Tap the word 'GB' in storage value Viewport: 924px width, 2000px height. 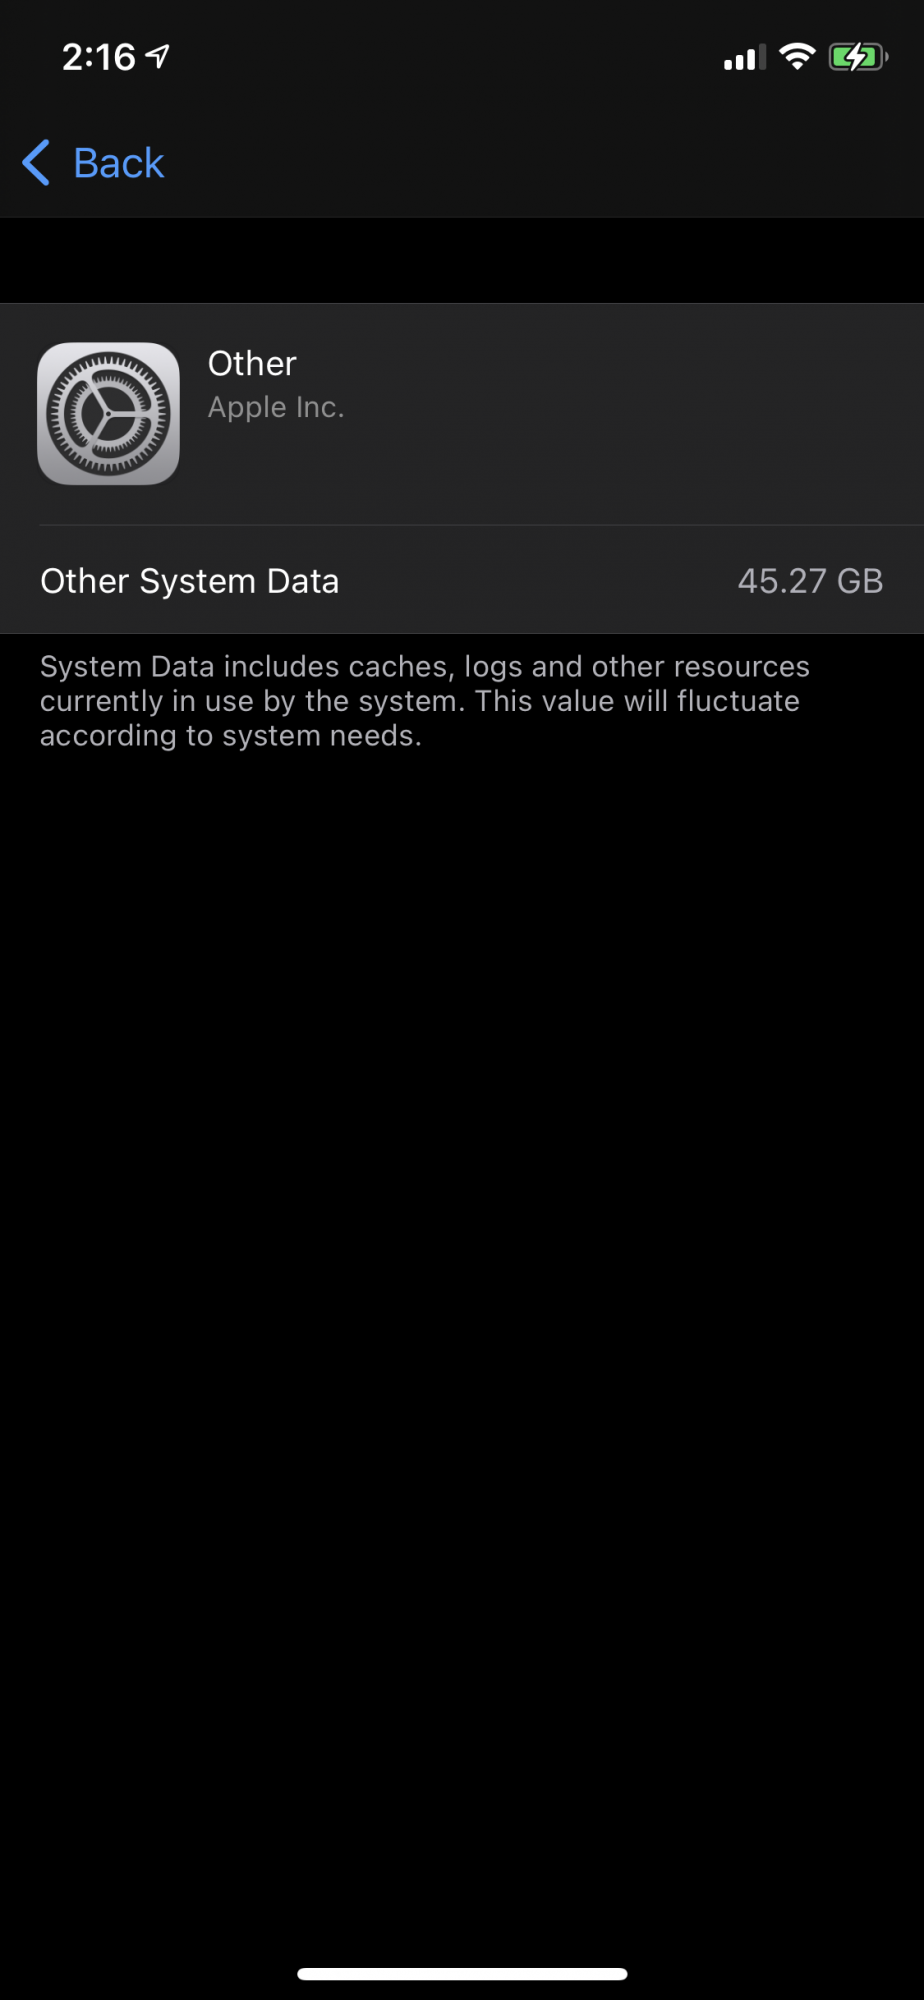860,581
